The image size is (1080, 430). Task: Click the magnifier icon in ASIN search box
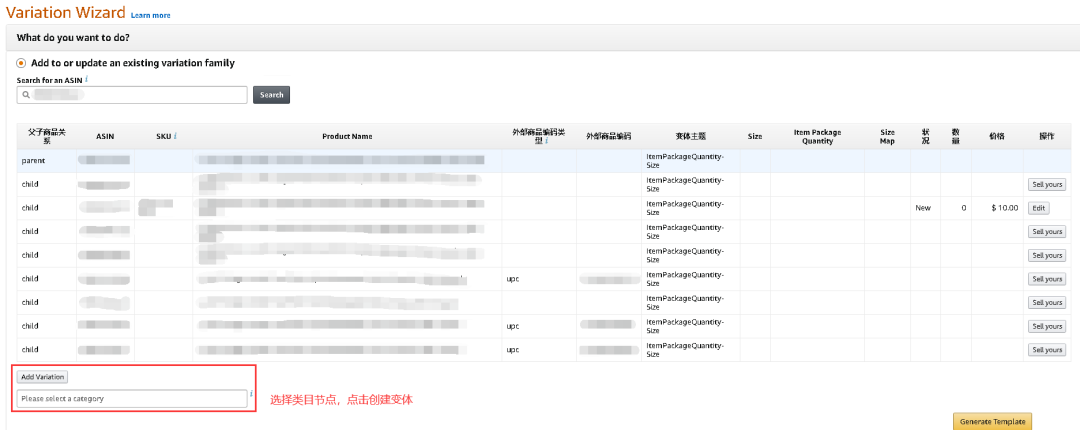(x=26, y=95)
